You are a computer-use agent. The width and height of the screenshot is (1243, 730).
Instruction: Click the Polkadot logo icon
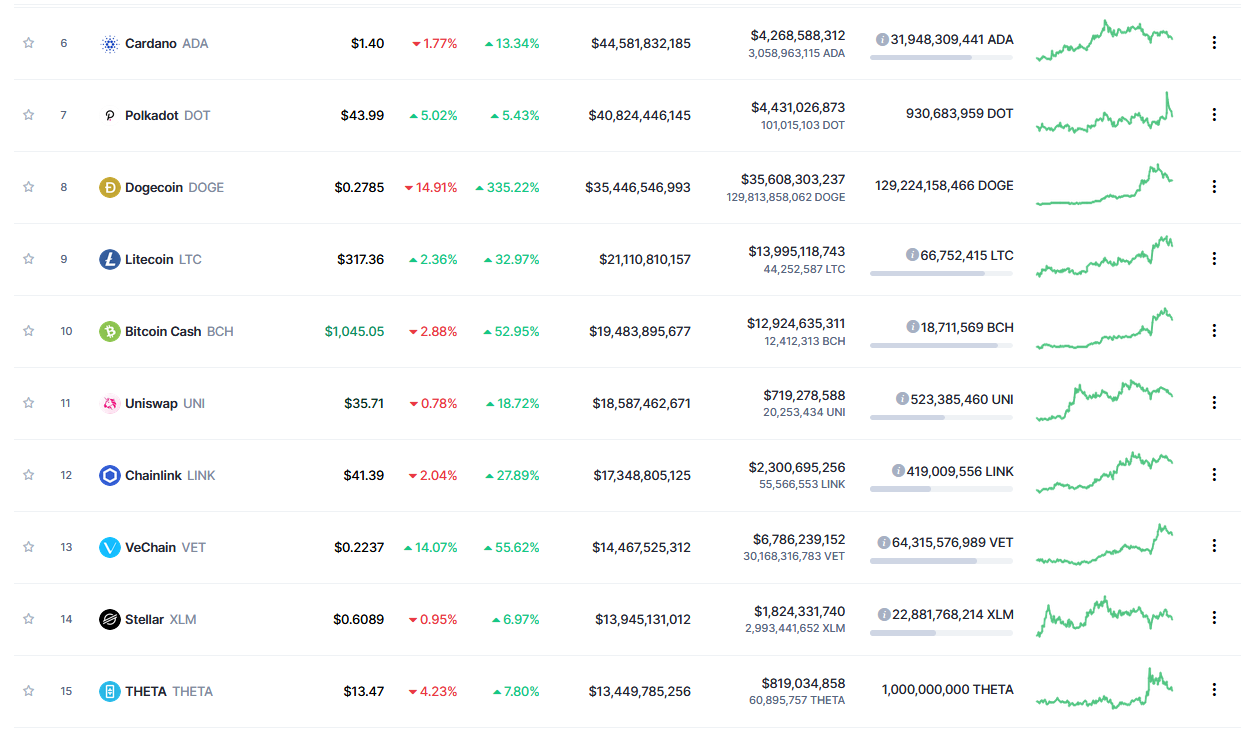110,116
